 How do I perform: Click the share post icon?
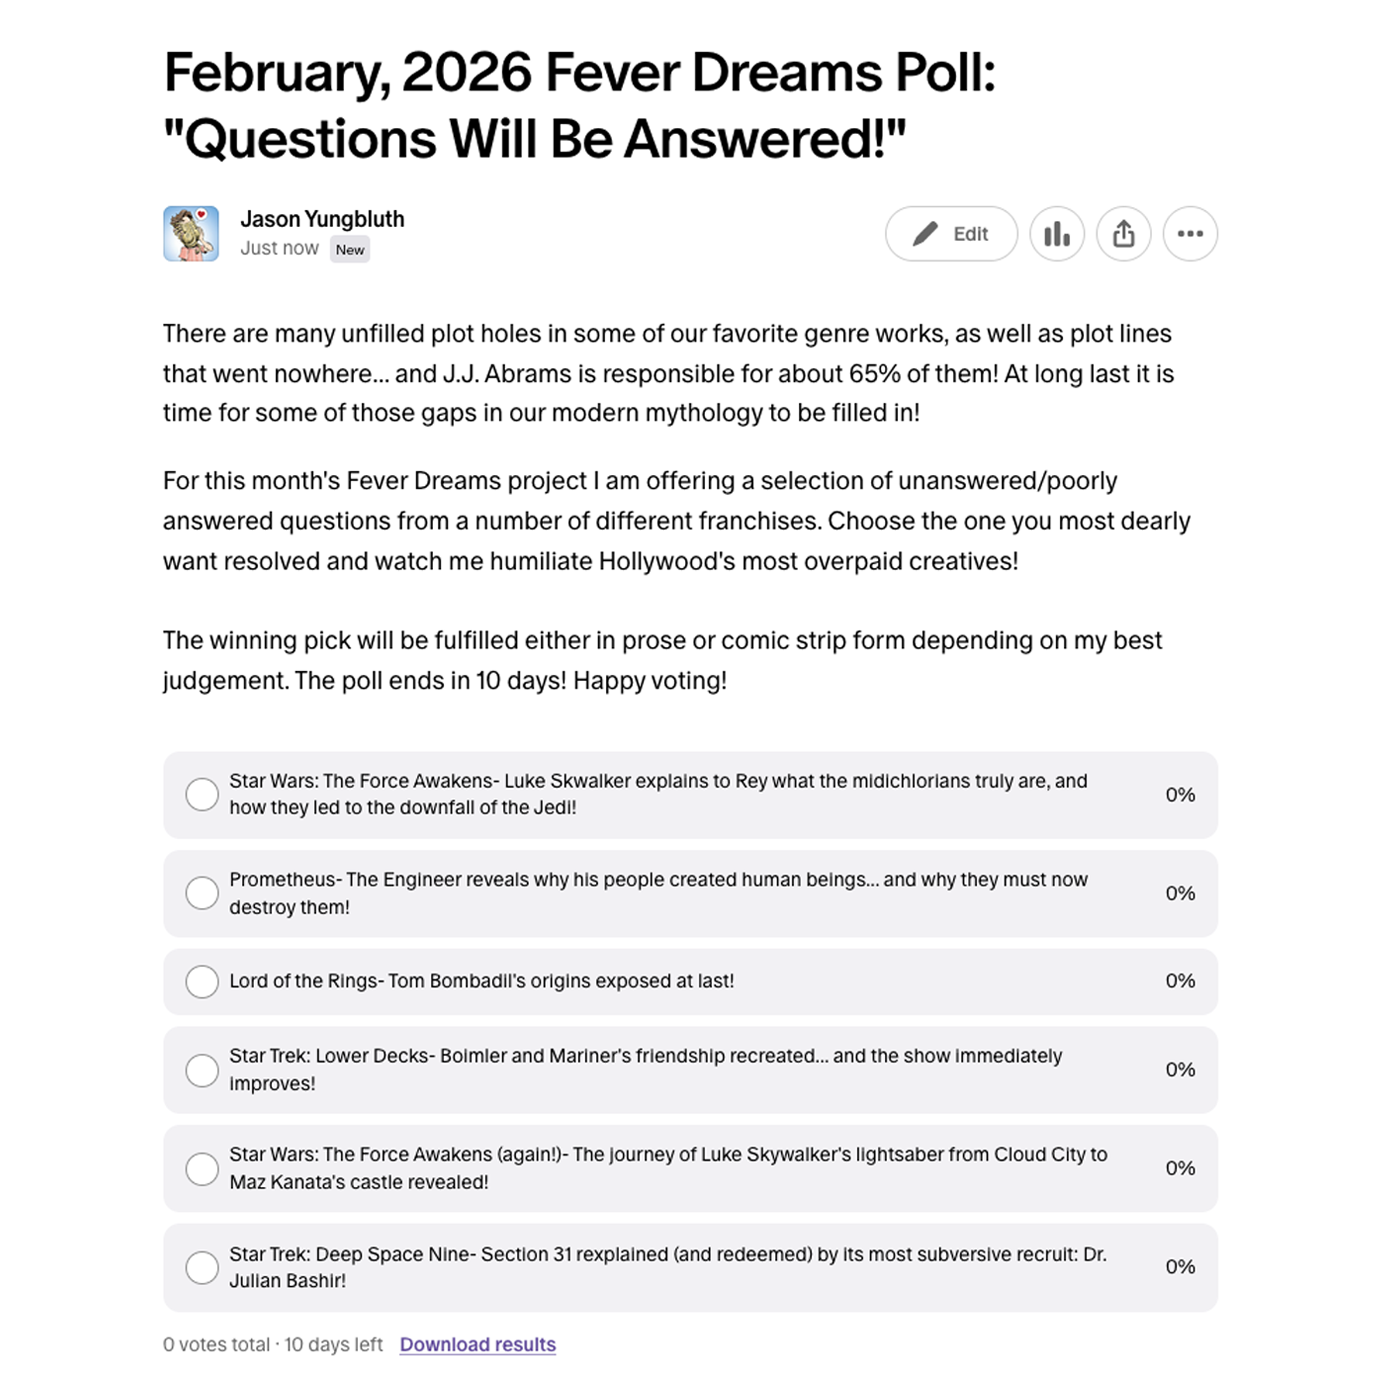1124,234
